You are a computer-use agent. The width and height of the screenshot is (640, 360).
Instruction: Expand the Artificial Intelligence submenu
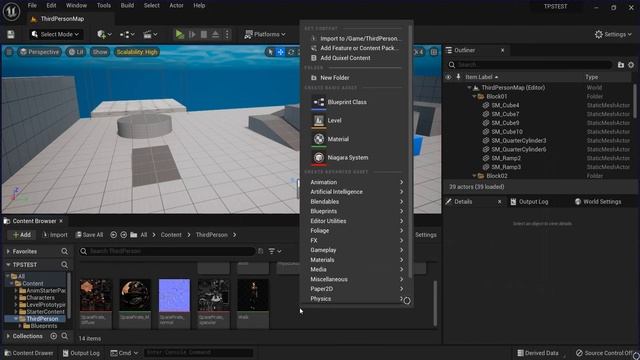356,192
